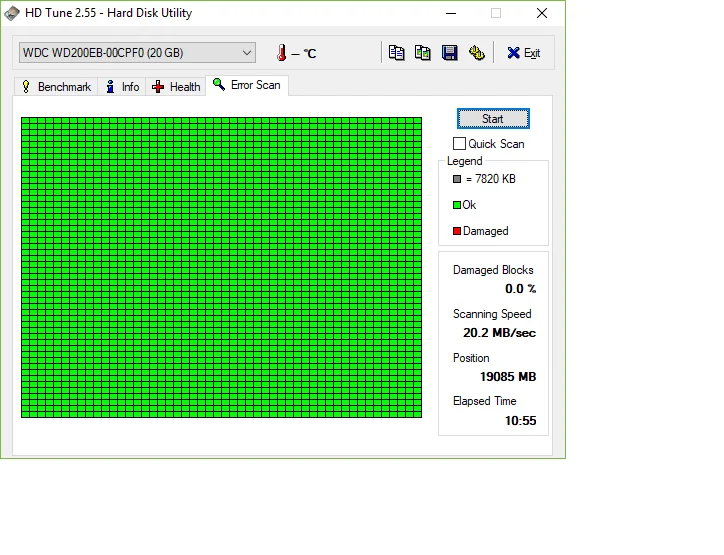Click the Start scan button
The height and width of the screenshot is (555, 724).
493,119
